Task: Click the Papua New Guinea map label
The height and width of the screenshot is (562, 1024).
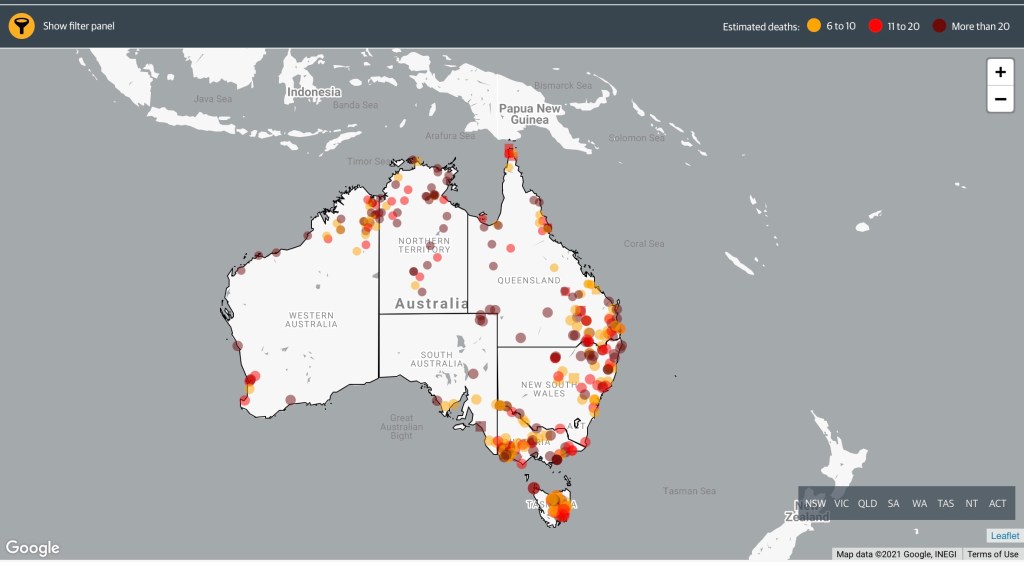Action: pos(530,114)
